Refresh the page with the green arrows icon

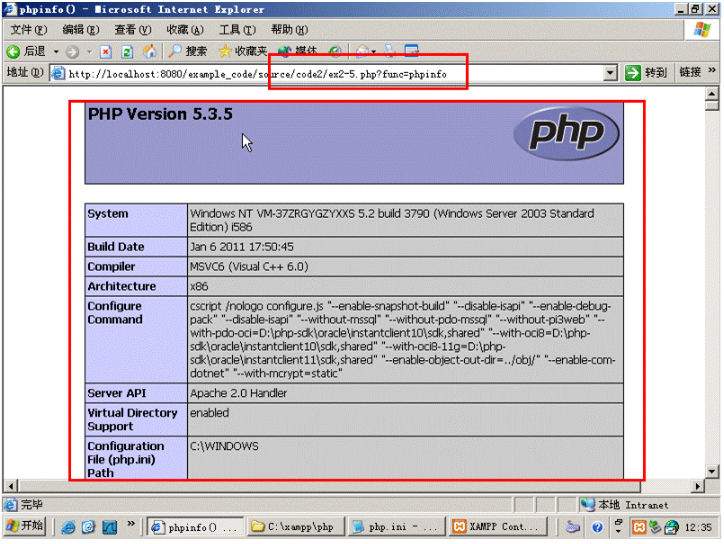(127, 52)
